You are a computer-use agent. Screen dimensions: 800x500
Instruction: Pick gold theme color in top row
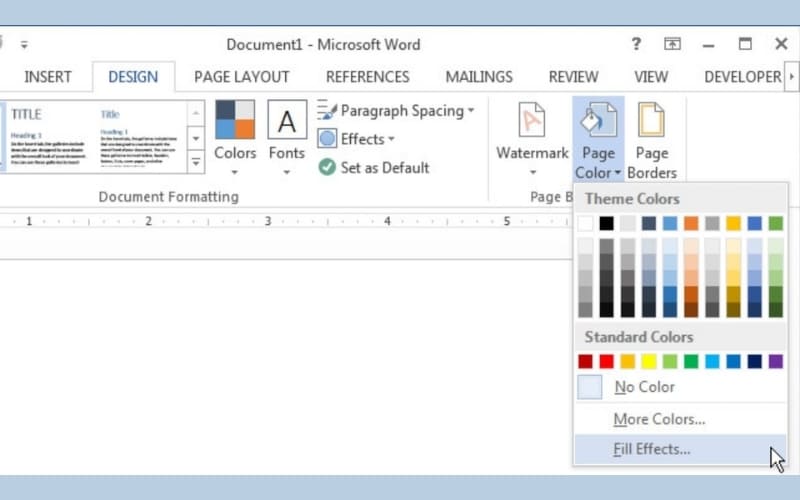point(733,223)
